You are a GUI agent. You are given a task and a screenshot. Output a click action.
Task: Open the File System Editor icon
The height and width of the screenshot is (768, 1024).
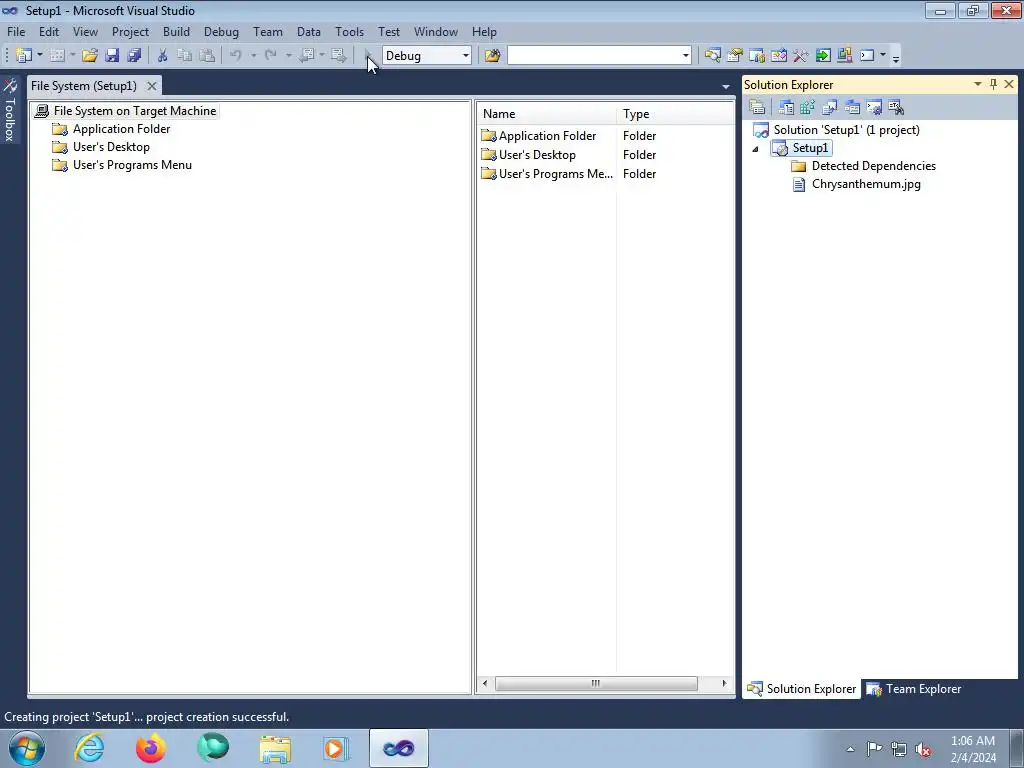pos(786,107)
